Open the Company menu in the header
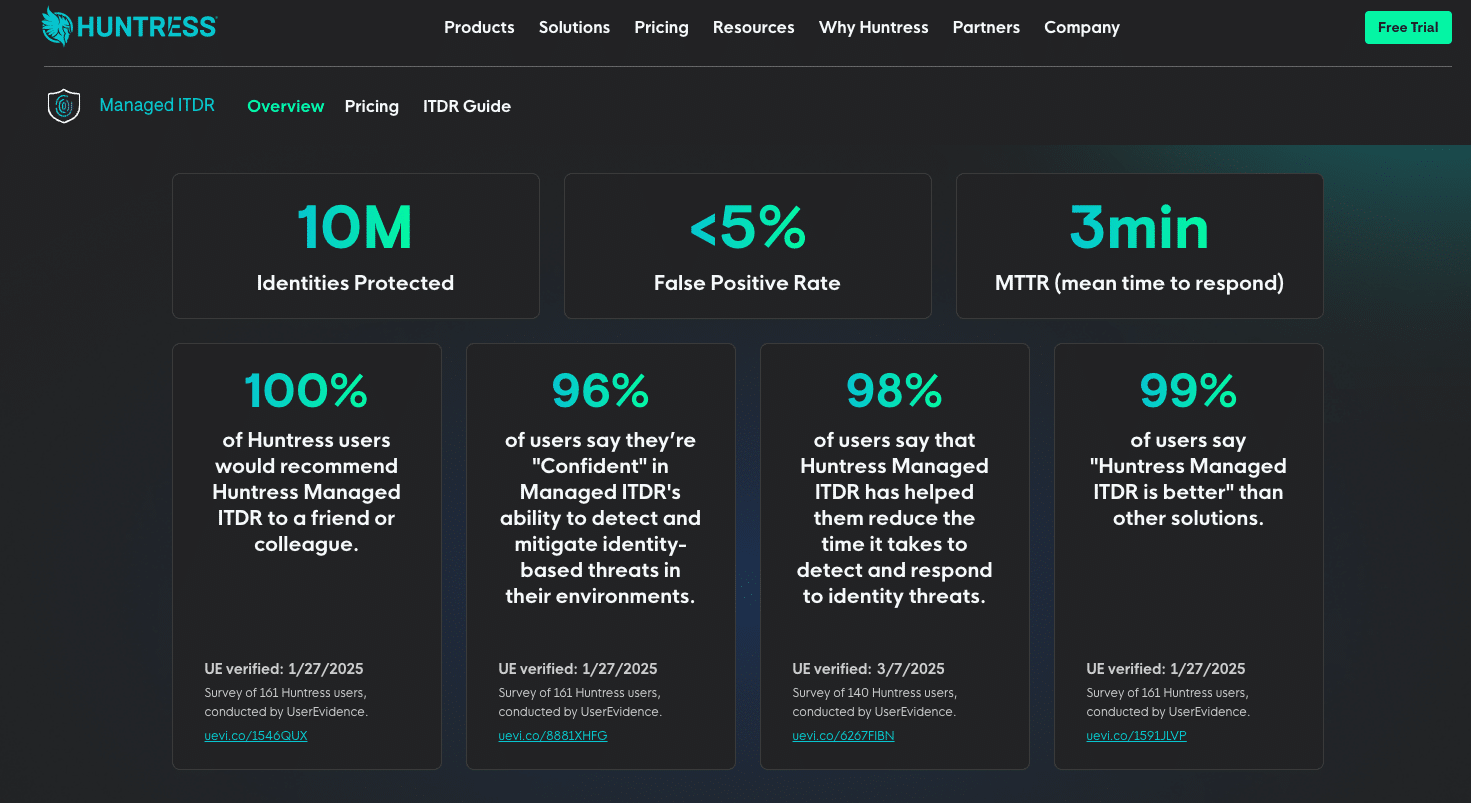The width and height of the screenshot is (1471, 803). (x=1081, y=27)
